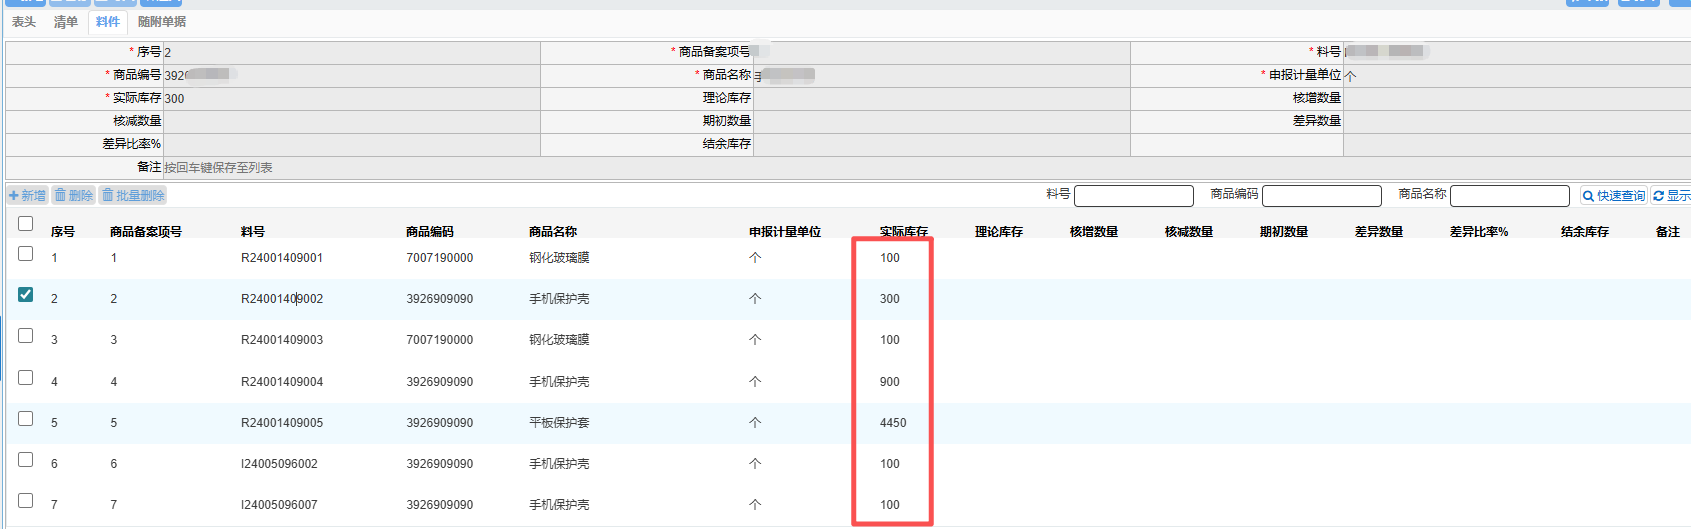1691x529 pixels.
Task: Toggle the select-all header checkbox
Action: click(x=26, y=224)
